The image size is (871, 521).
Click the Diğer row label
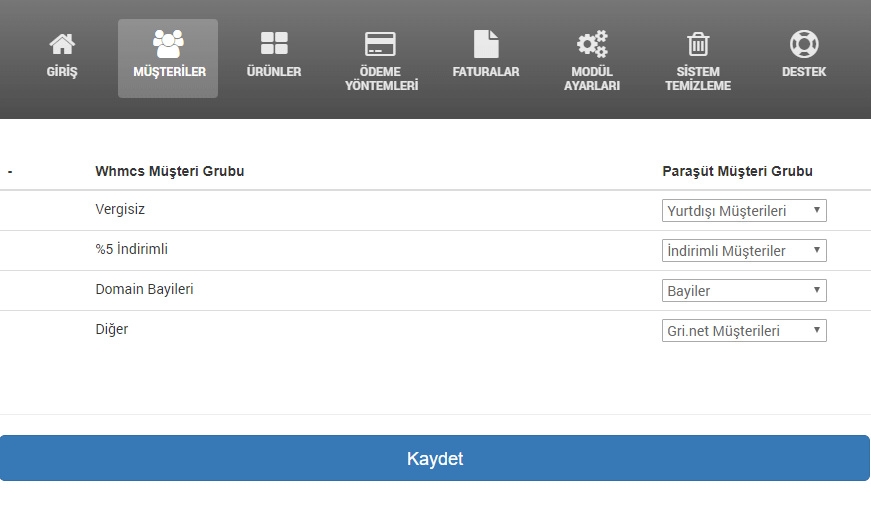(x=112, y=329)
